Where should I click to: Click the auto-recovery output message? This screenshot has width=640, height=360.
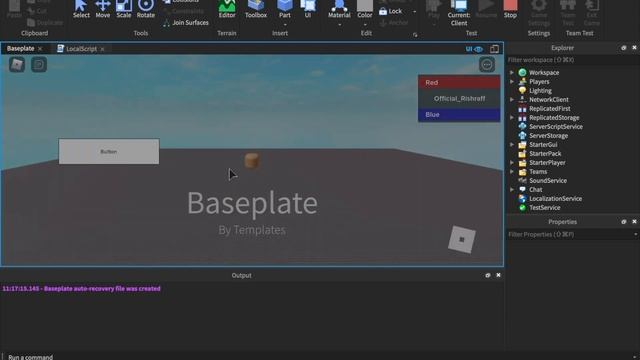click(81, 289)
